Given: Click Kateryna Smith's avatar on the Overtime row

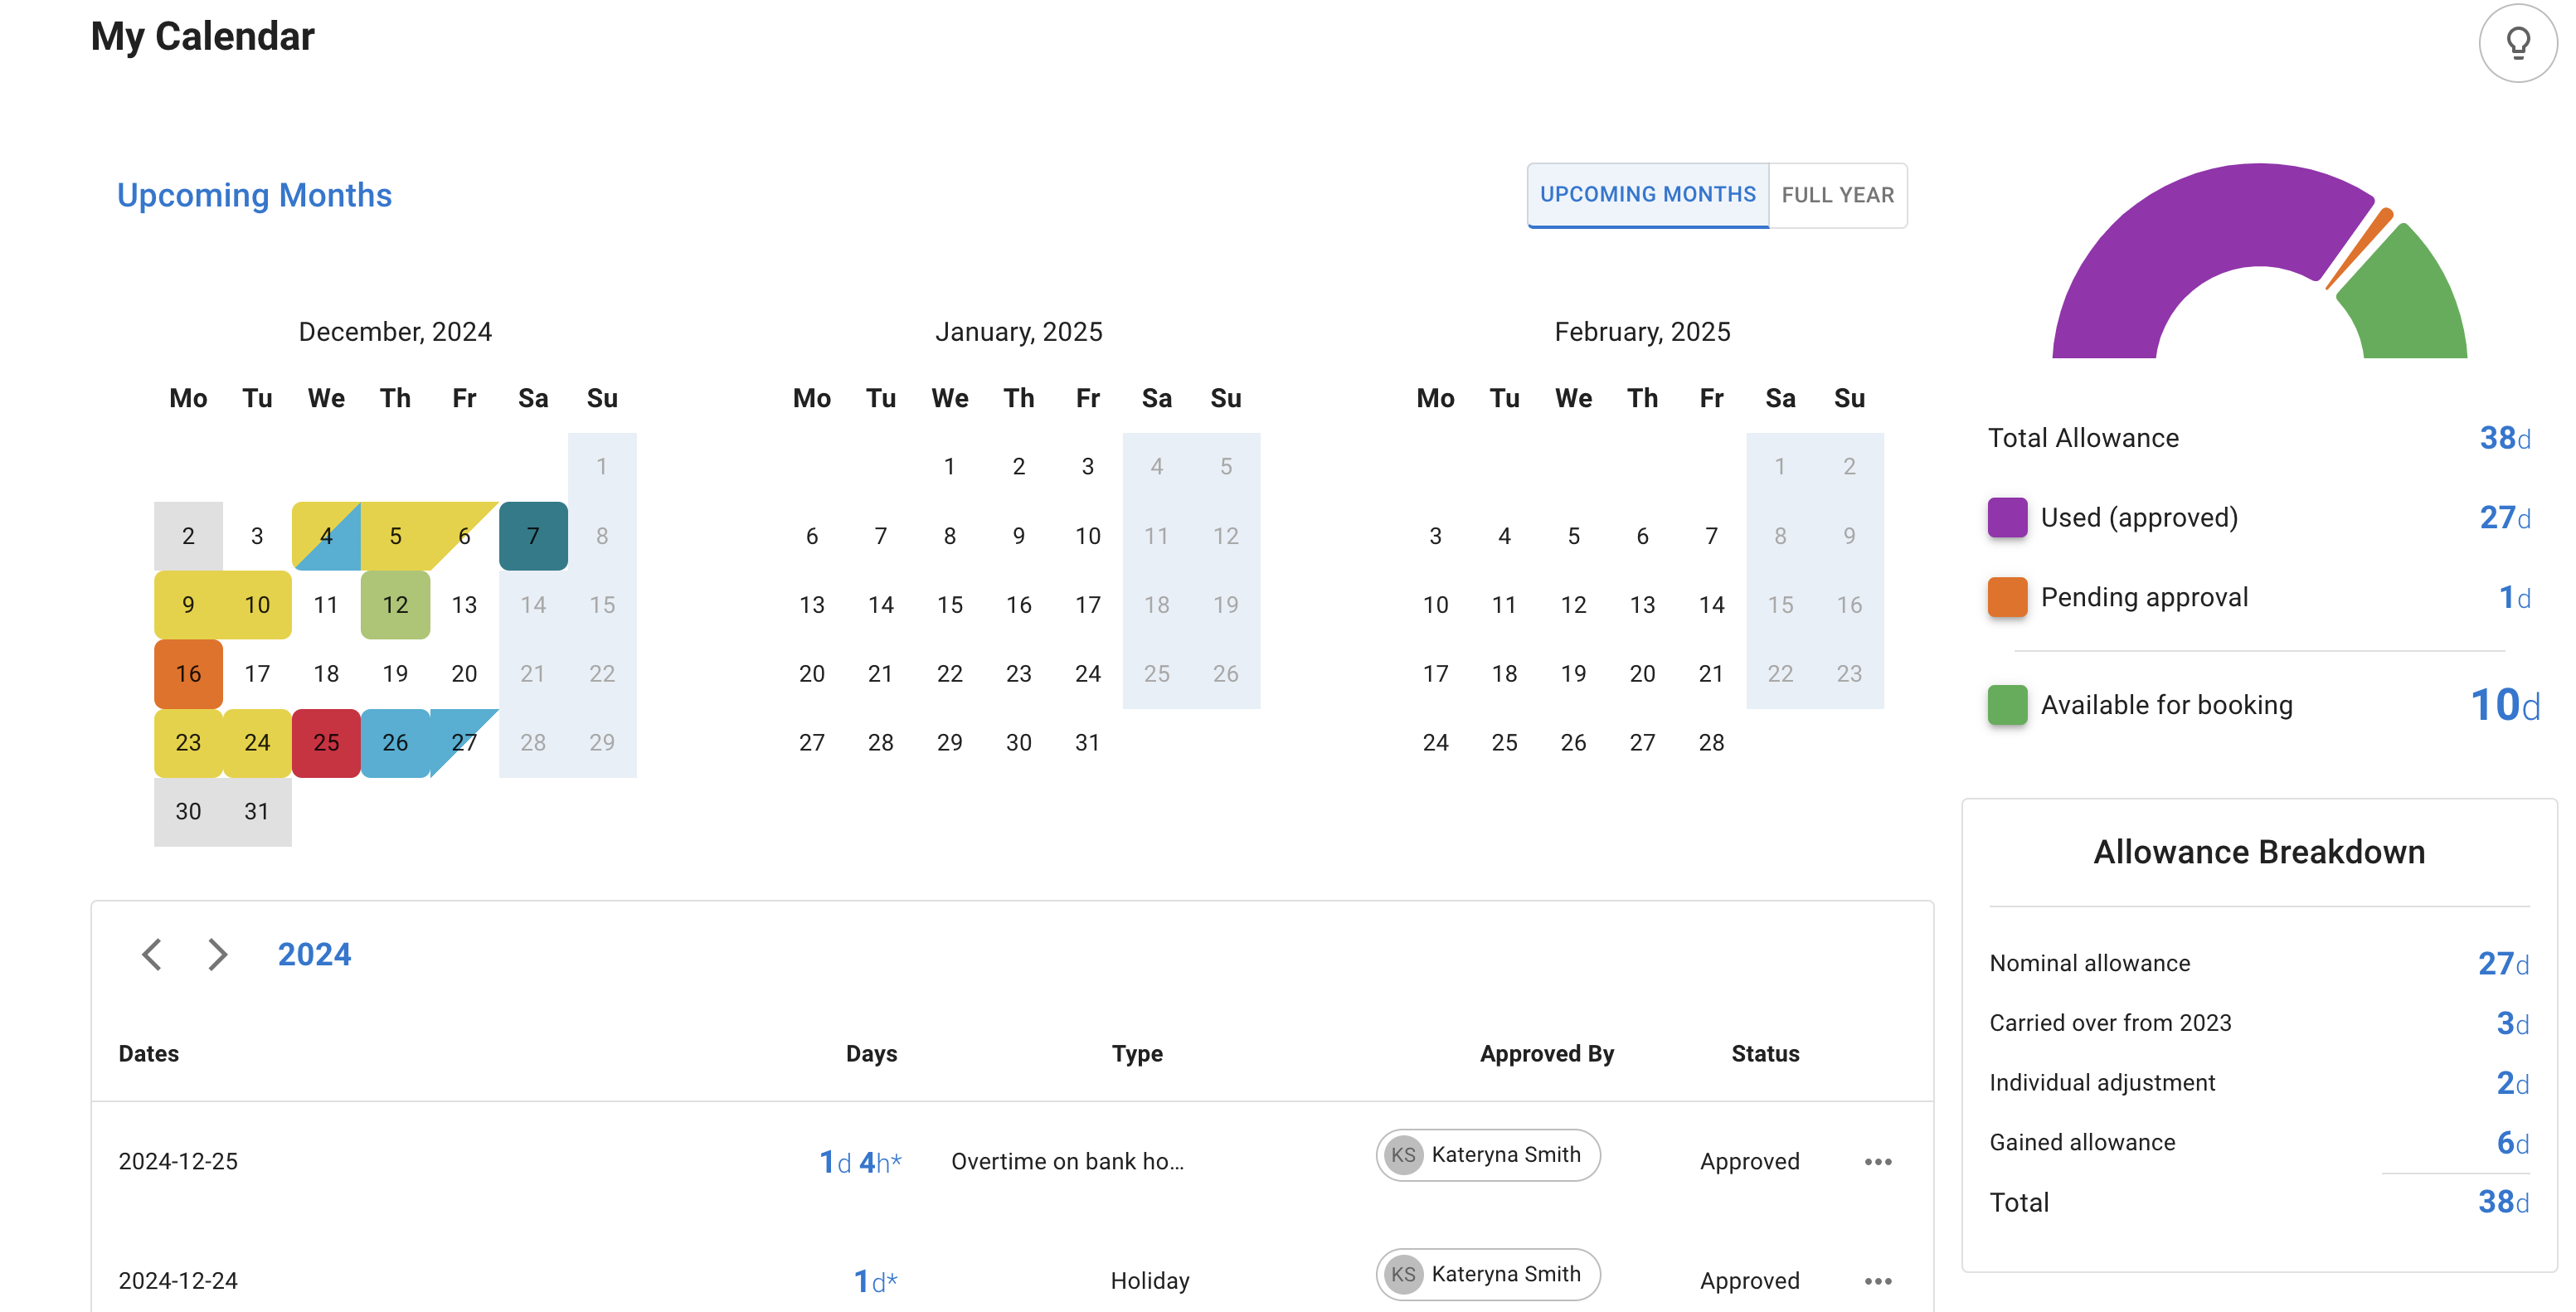Looking at the screenshot, I should coord(1403,1154).
